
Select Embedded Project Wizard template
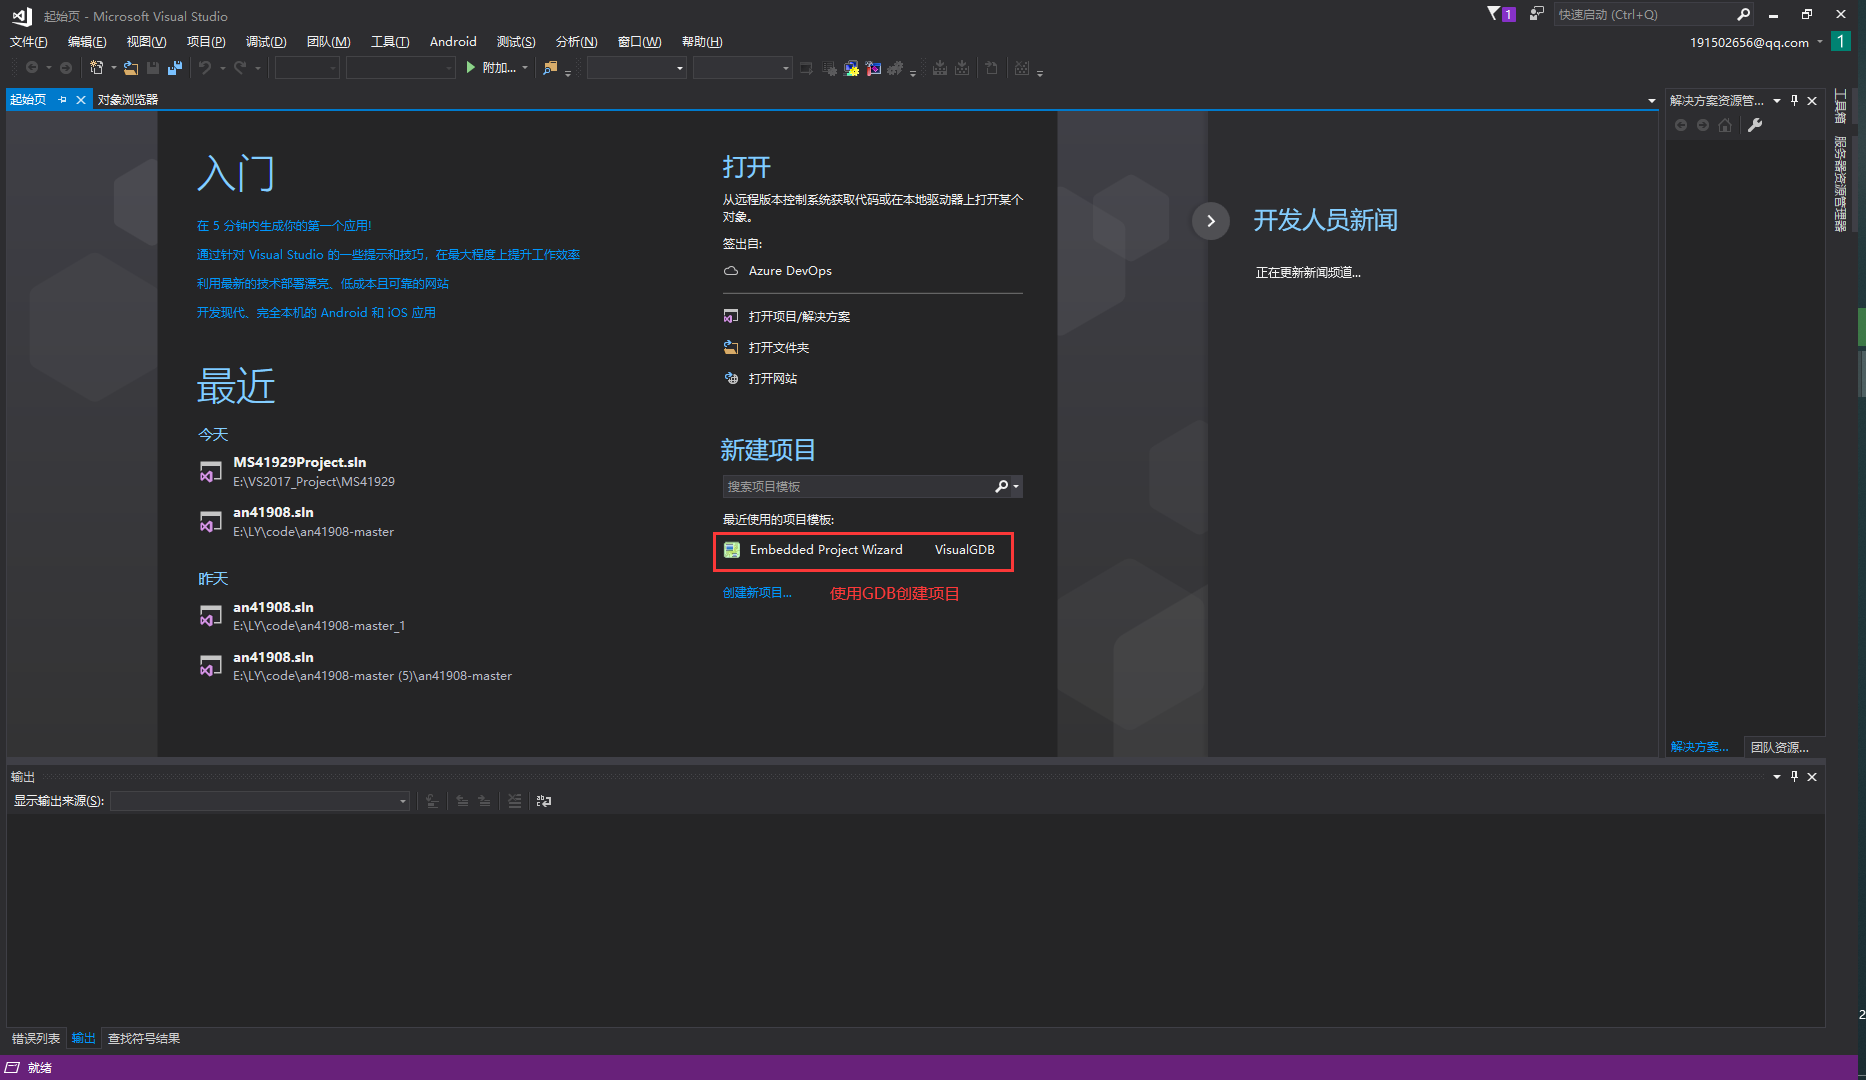tap(862, 550)
